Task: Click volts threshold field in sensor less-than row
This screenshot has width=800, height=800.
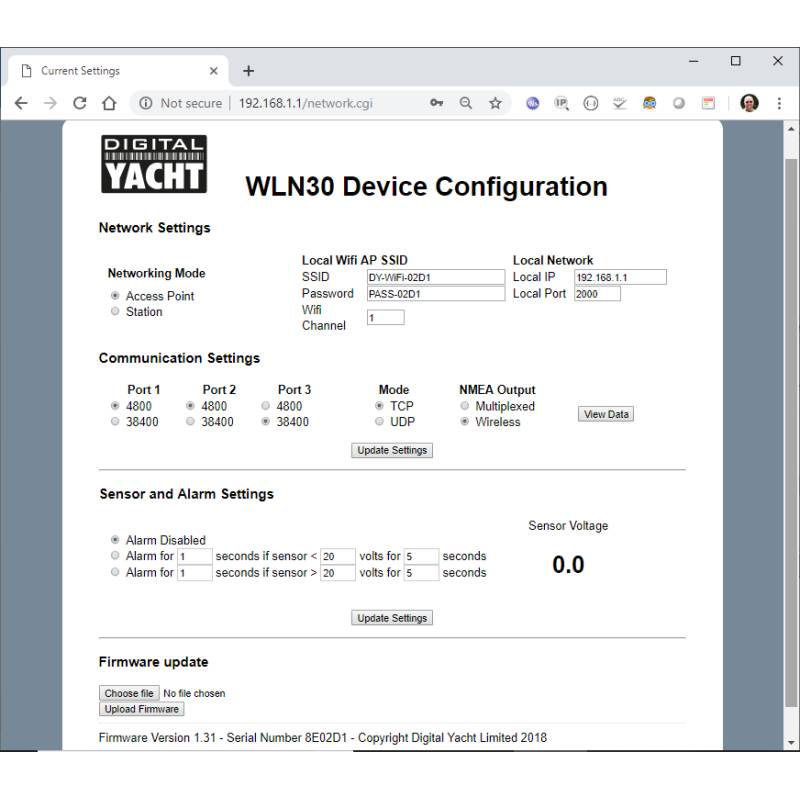Action: click(x=338, y=556)
